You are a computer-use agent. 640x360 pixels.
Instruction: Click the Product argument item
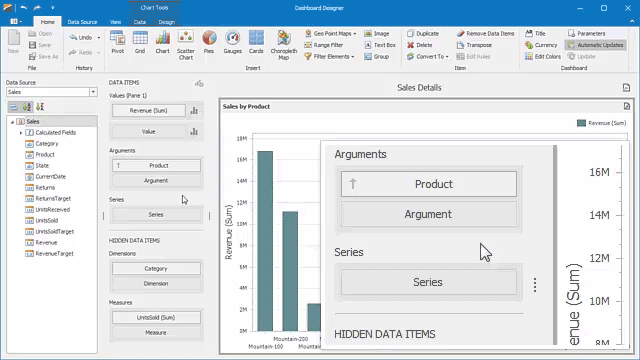click(156, 165)
